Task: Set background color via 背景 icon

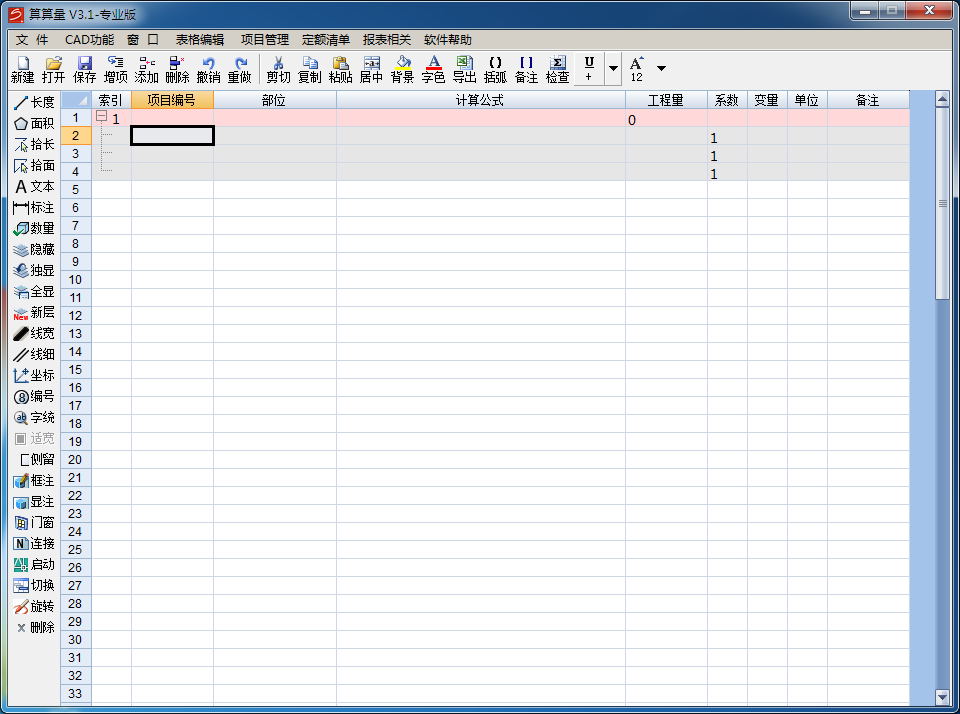Action: tap(402, 69)
